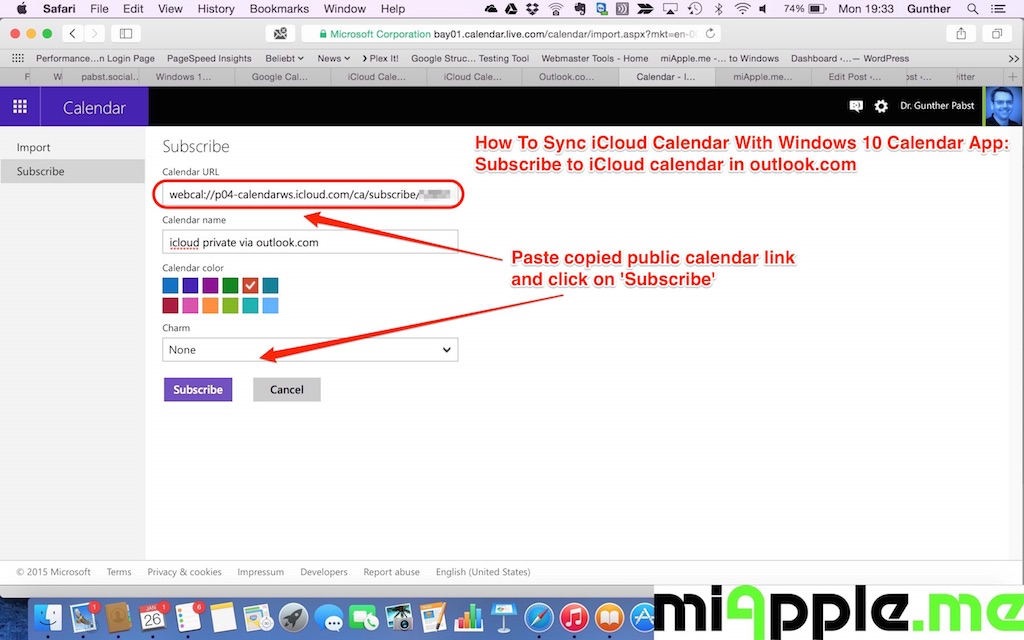The image size is (1024, 640).
Task: Select Import in the left sidebar
Action: (34, 147)
